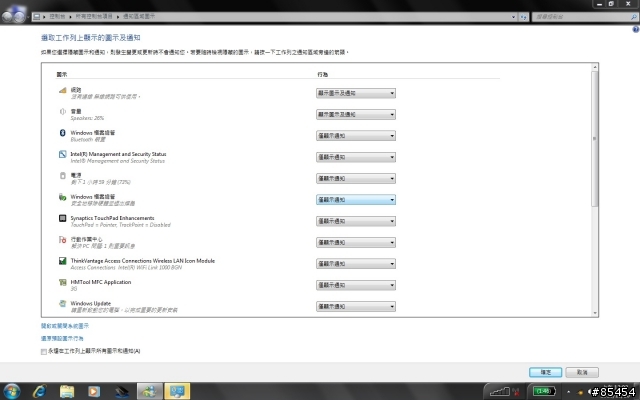Click the Intel Management and Security Status icon
The height and width of the screenshot is (400, 640).
click(62, 154)
